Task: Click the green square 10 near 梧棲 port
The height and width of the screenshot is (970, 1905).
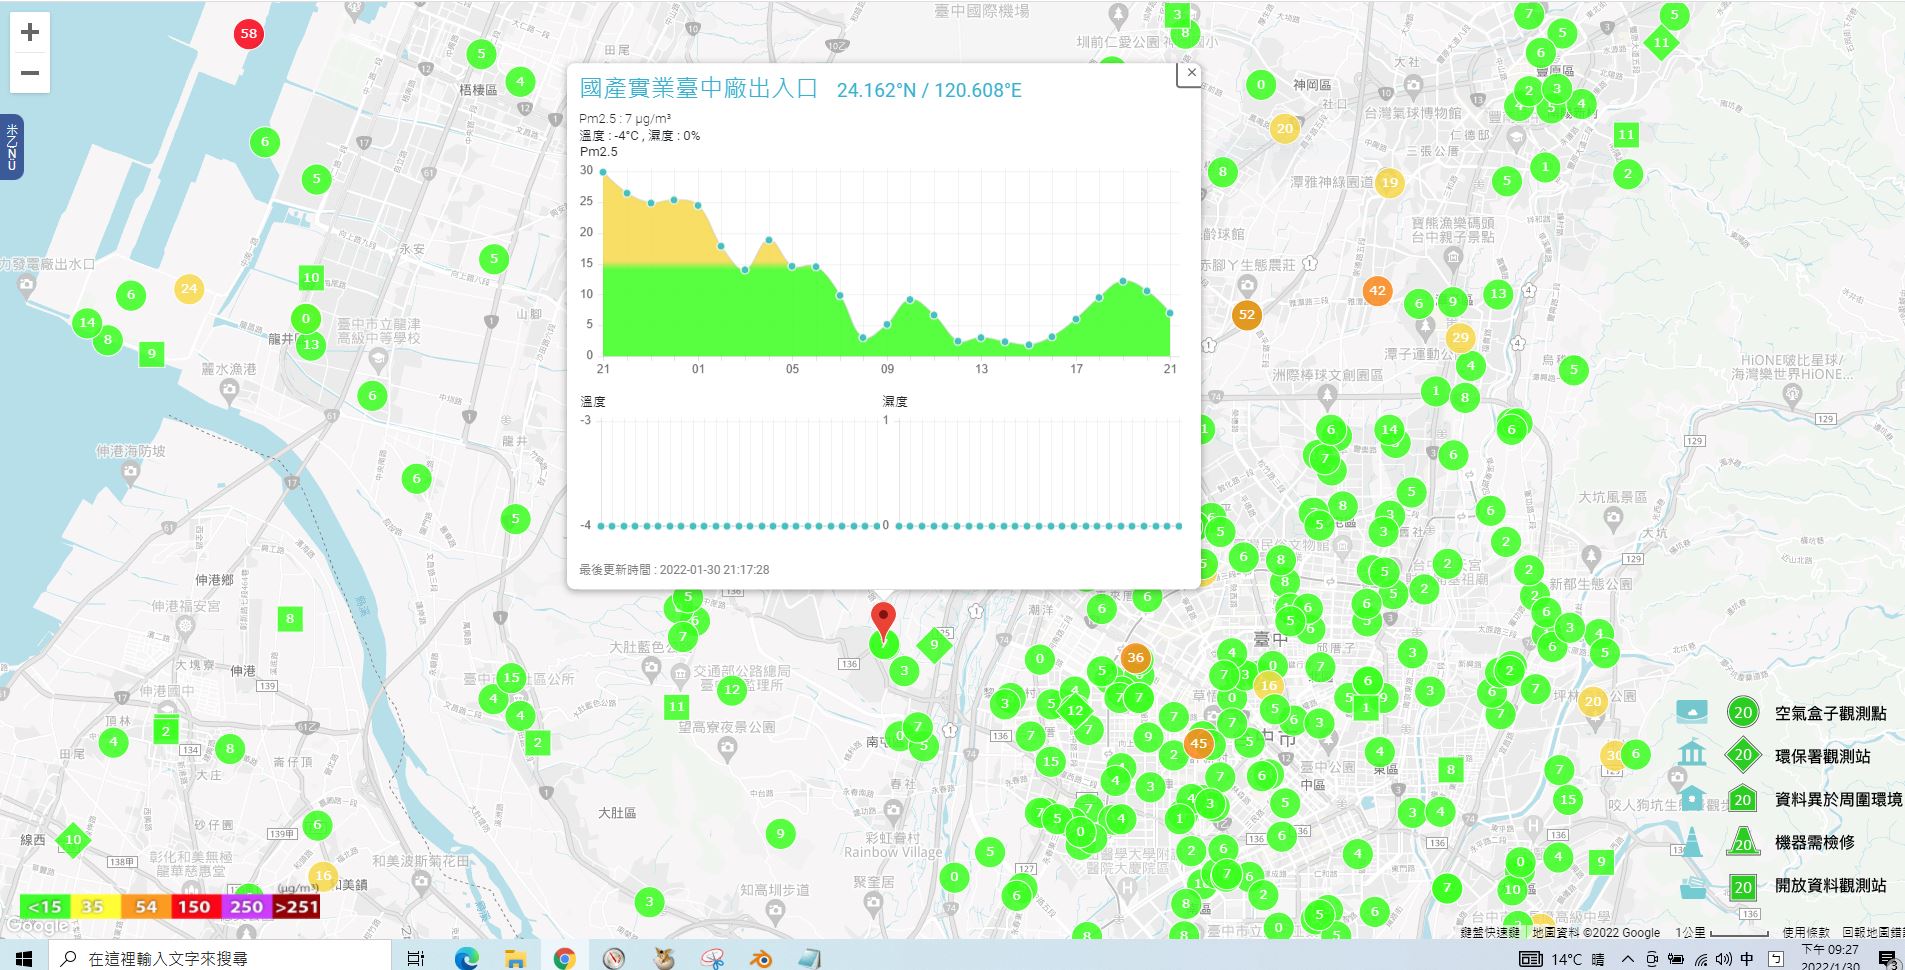Action: [x=311, y=278]
